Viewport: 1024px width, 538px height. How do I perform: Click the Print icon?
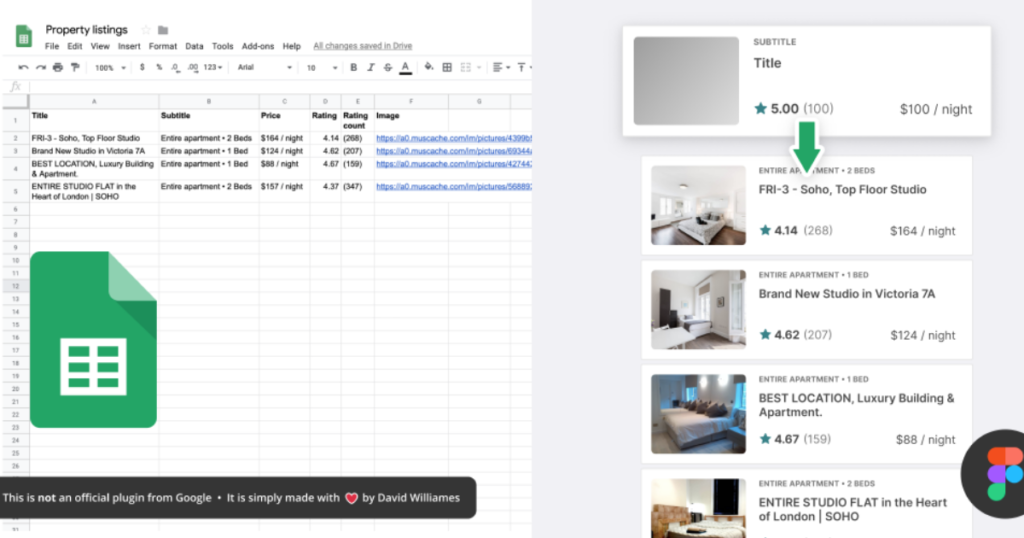58,67
